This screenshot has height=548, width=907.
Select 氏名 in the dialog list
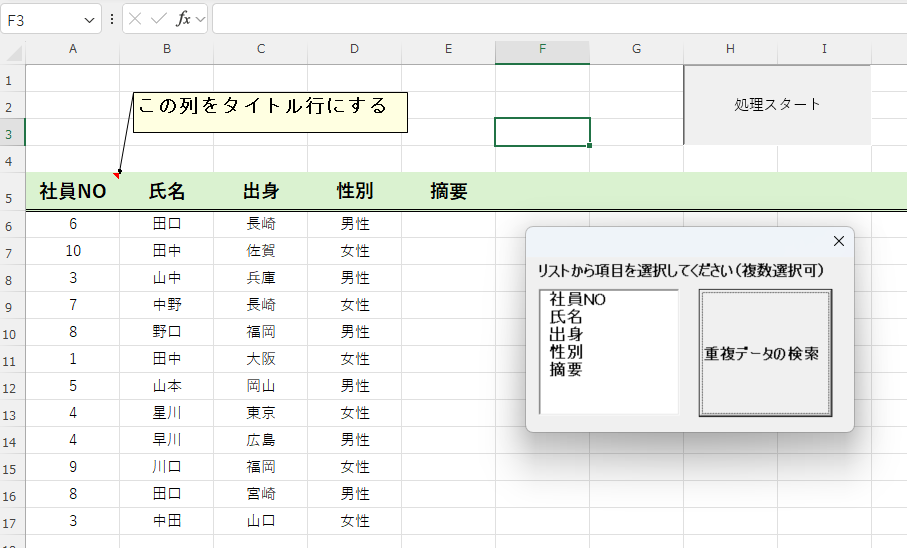click(x=565, y=316)
